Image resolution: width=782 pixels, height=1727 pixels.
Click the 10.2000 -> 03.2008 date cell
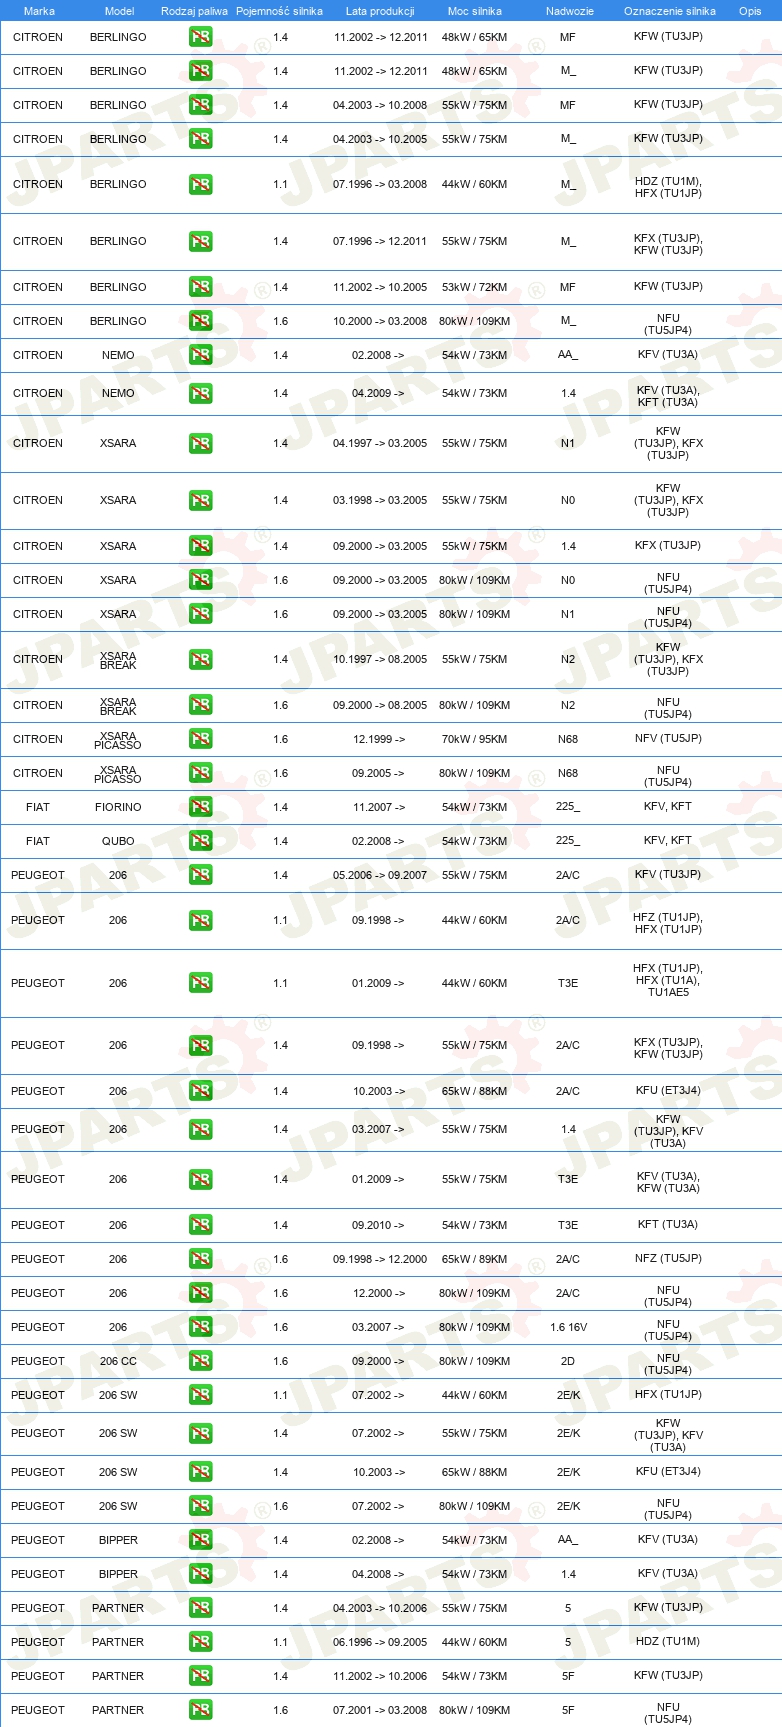pyautogui.click(x=380, y=321)
